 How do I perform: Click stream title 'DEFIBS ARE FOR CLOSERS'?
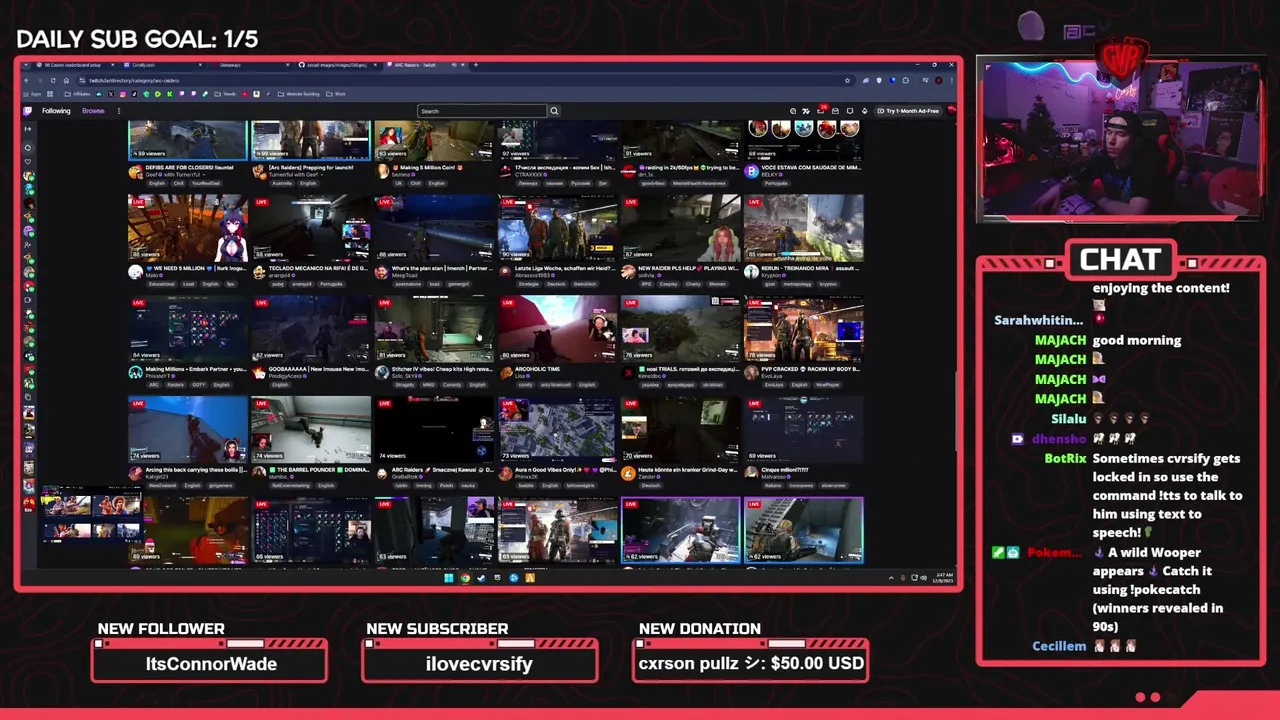(189, 168)
